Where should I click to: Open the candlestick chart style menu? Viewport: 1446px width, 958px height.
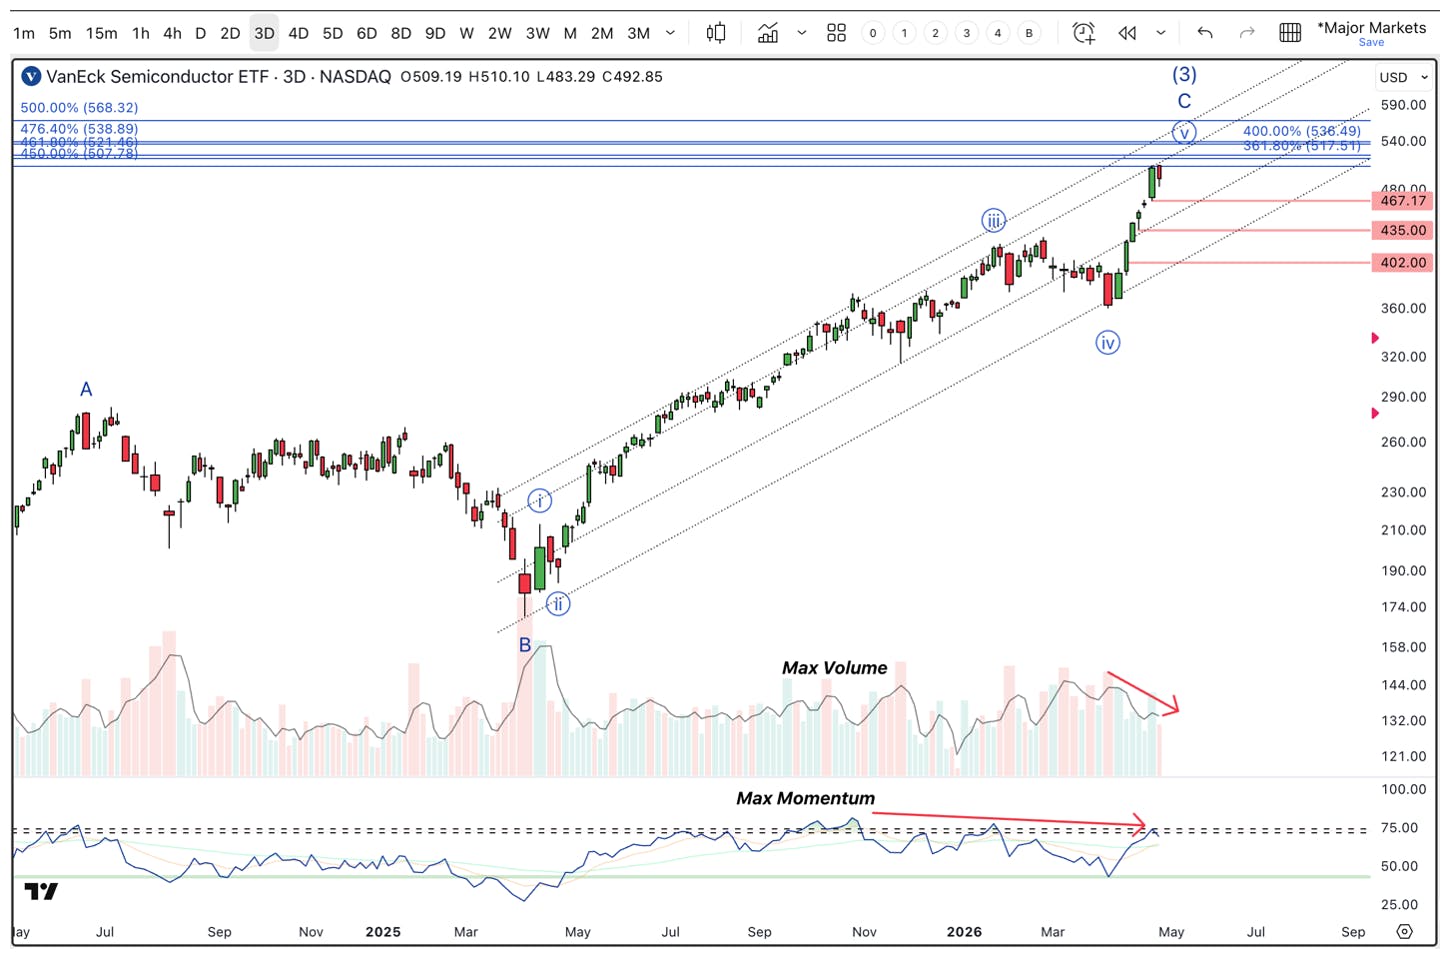pyautogui.click(x=716, y=33)
